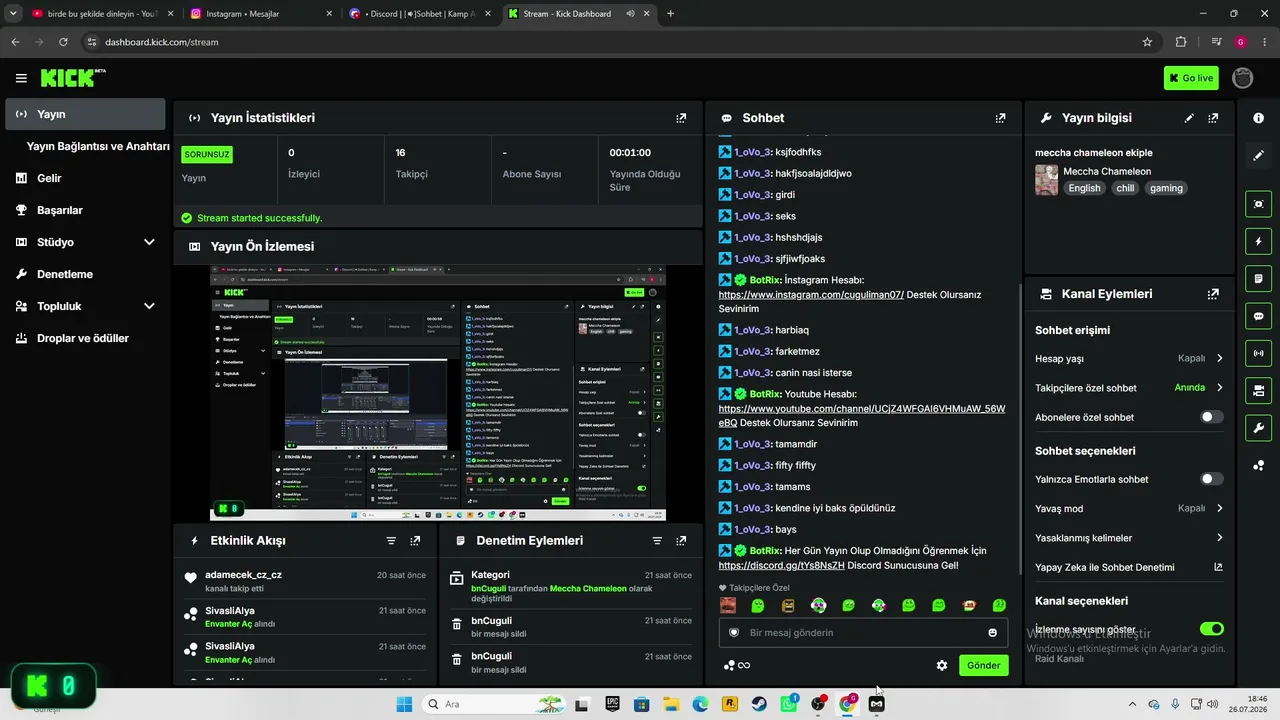Open OBS Studio from the taskbar
1280x720 pixels.
819,704
